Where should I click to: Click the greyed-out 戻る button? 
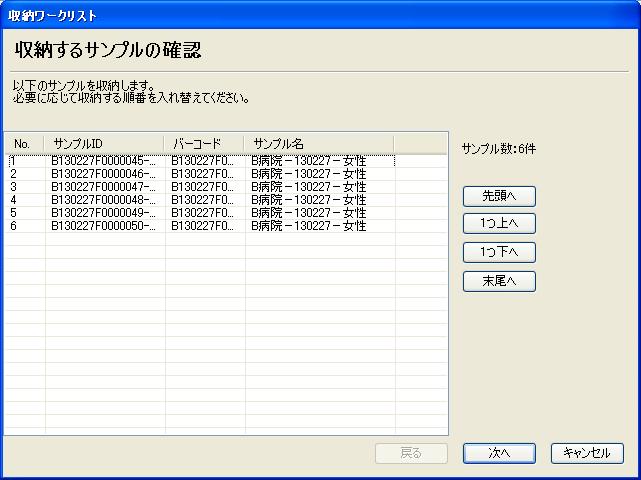[411, 453]
